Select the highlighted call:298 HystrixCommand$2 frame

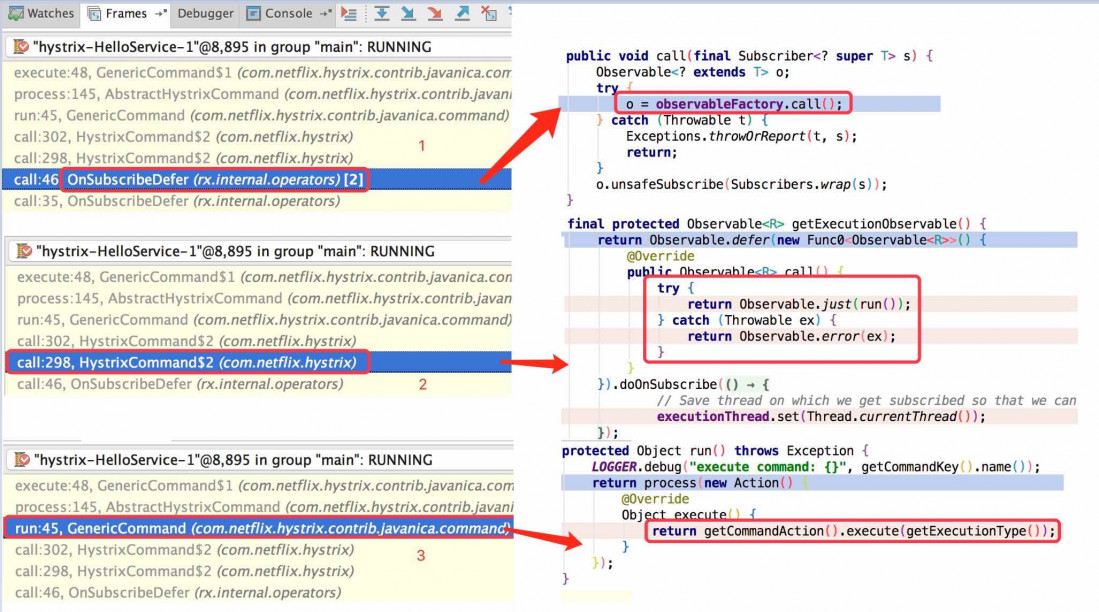tap(186, 362)
